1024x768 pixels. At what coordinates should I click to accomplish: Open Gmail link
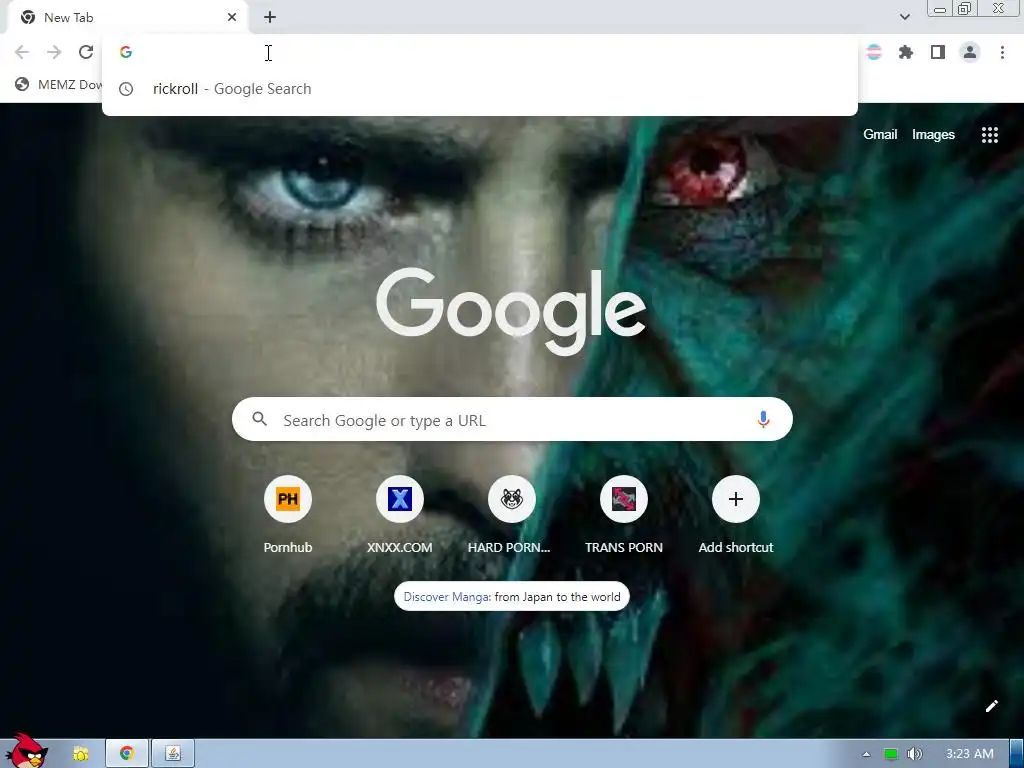coord(880,135)
